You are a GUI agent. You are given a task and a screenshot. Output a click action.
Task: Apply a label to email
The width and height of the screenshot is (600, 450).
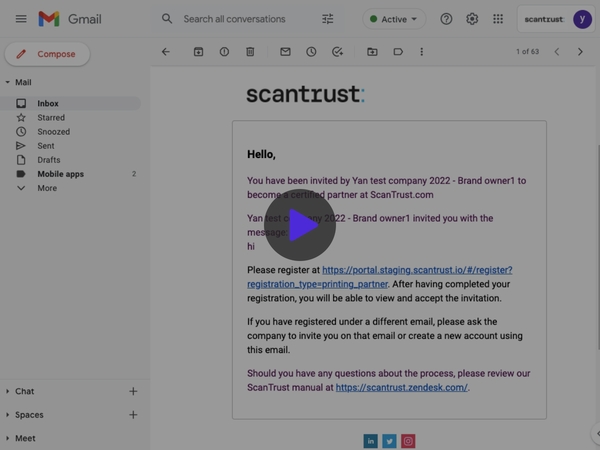pyautogui.click(x=398, y=52)
